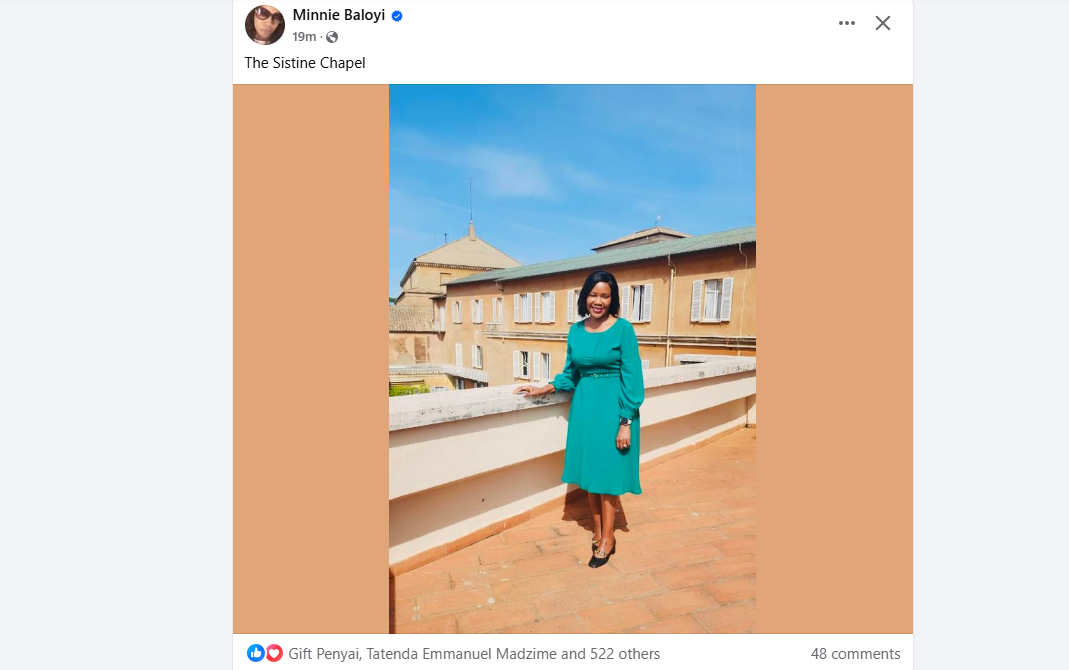Click the globe public-audience icon
The width and height of the screenshot is (1069, 670).
[332, 37]
